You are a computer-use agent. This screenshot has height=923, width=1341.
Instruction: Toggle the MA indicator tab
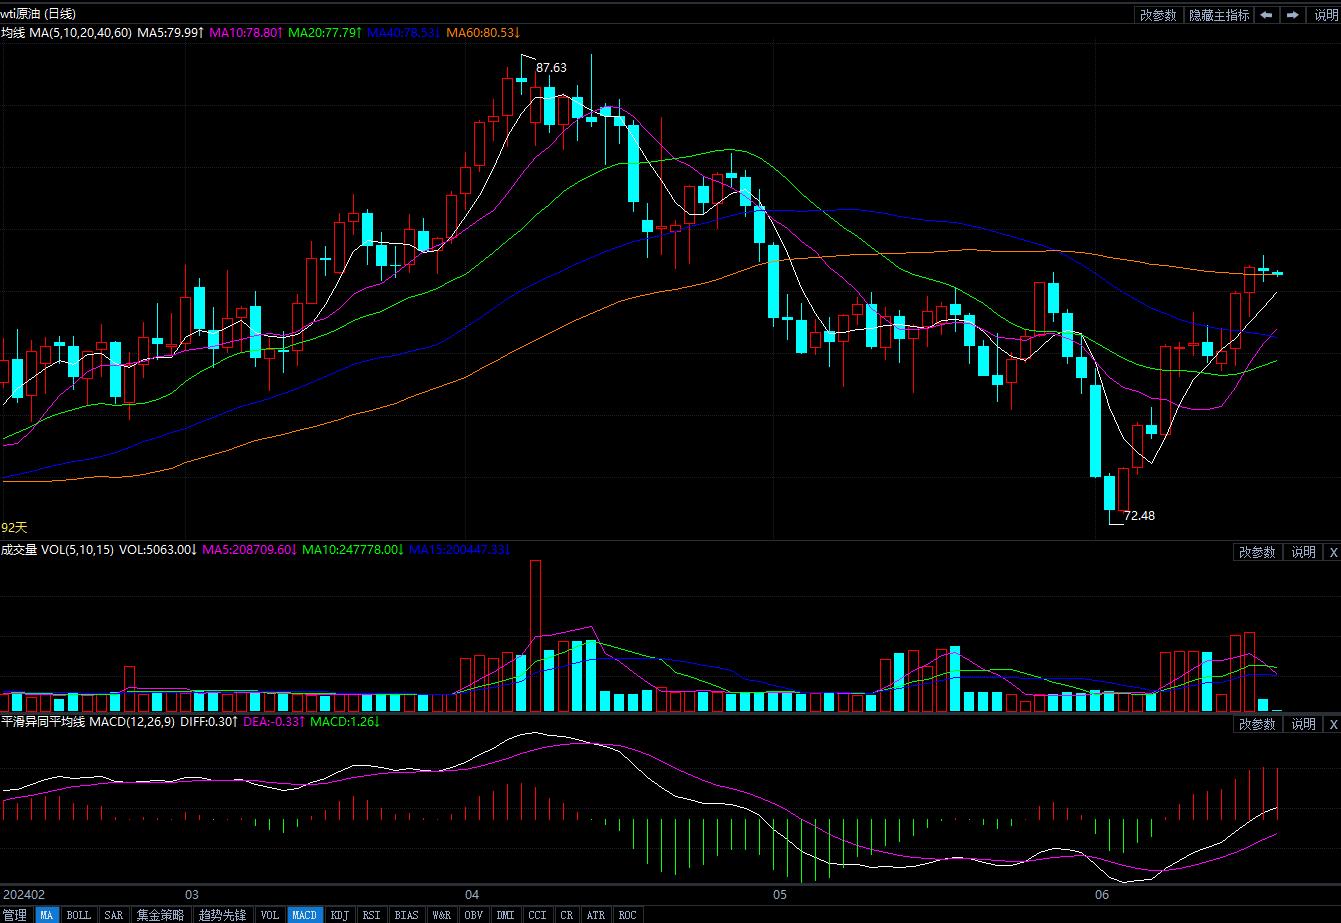pos(47,915)
